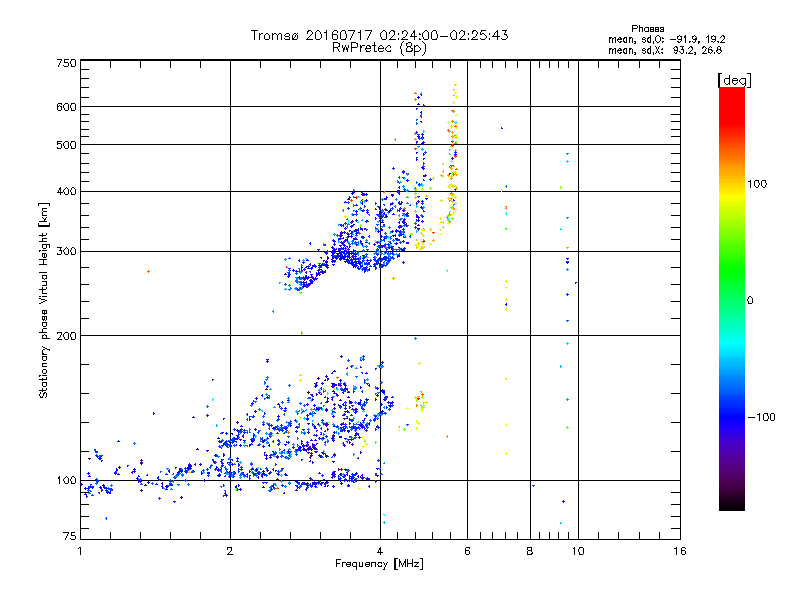The width and height of the screenshot is (800, 600).
Task: Click the y-axis tick label '75'
Action: pyautogui.click(x=69, y=536)
